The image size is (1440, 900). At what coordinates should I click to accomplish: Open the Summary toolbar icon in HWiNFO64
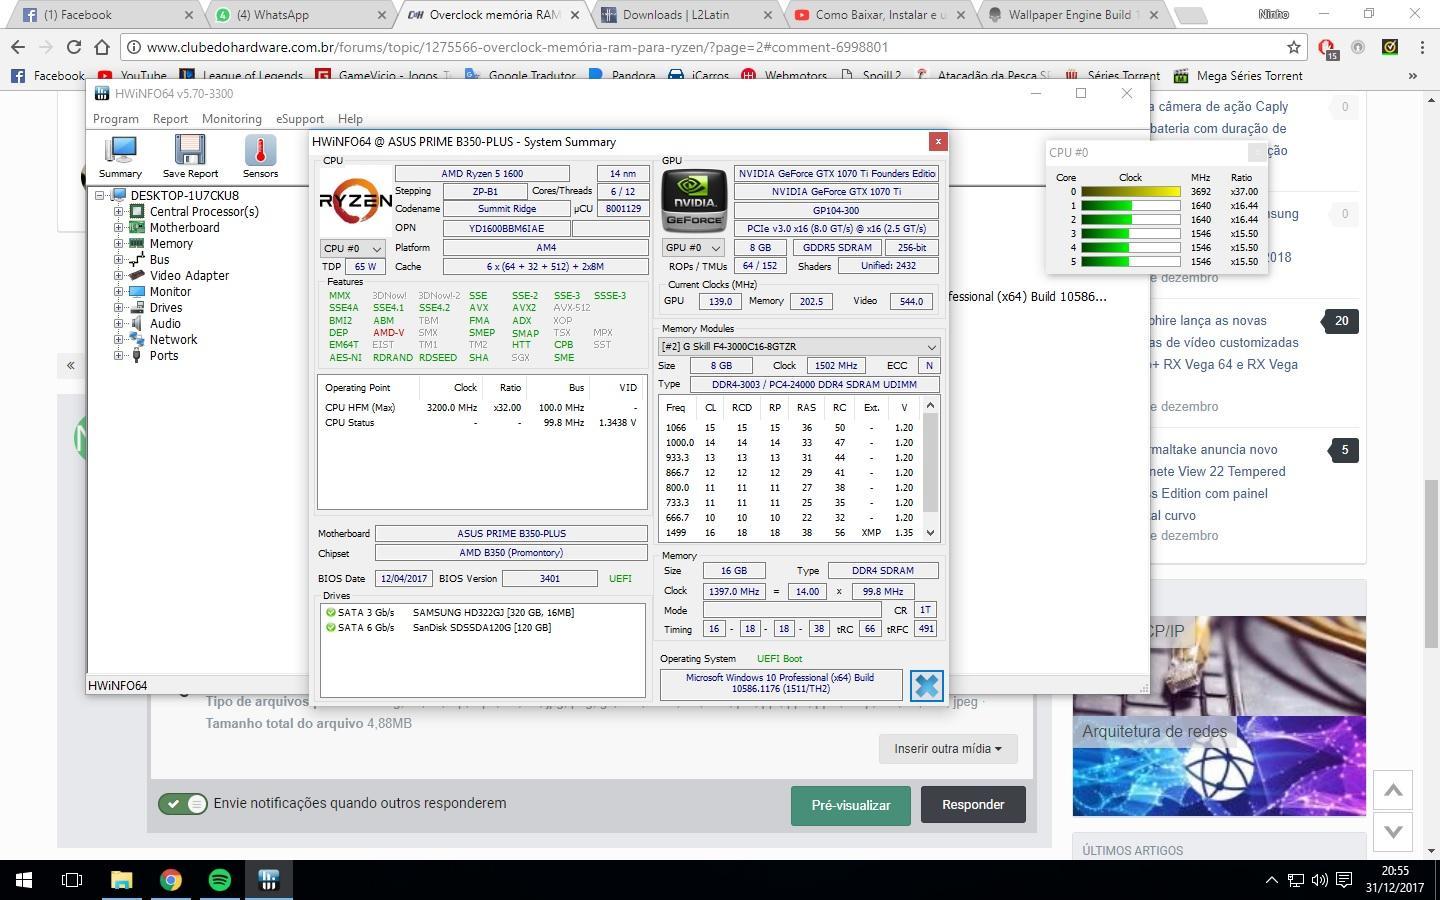click(x=120, y=156)
